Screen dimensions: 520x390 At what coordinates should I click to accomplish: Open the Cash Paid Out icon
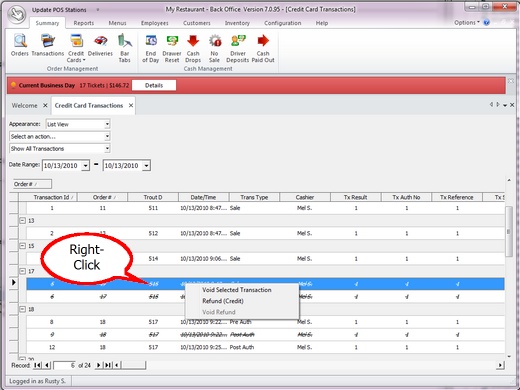pos(263,48)
